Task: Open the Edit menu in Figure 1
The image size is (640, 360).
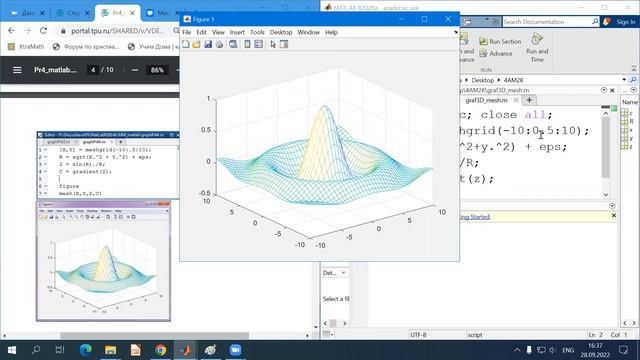Action: click(x=202, y=32)
